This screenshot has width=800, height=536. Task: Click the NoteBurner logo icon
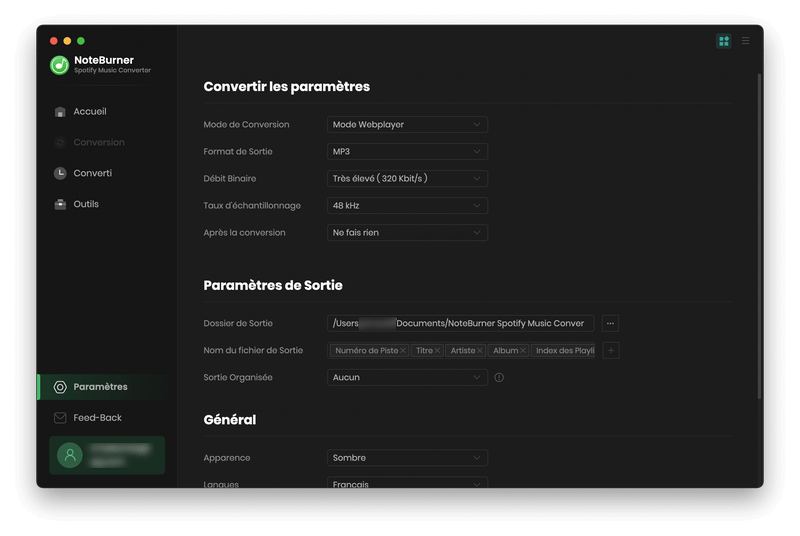pyautogui.click(x=59, y=65)
